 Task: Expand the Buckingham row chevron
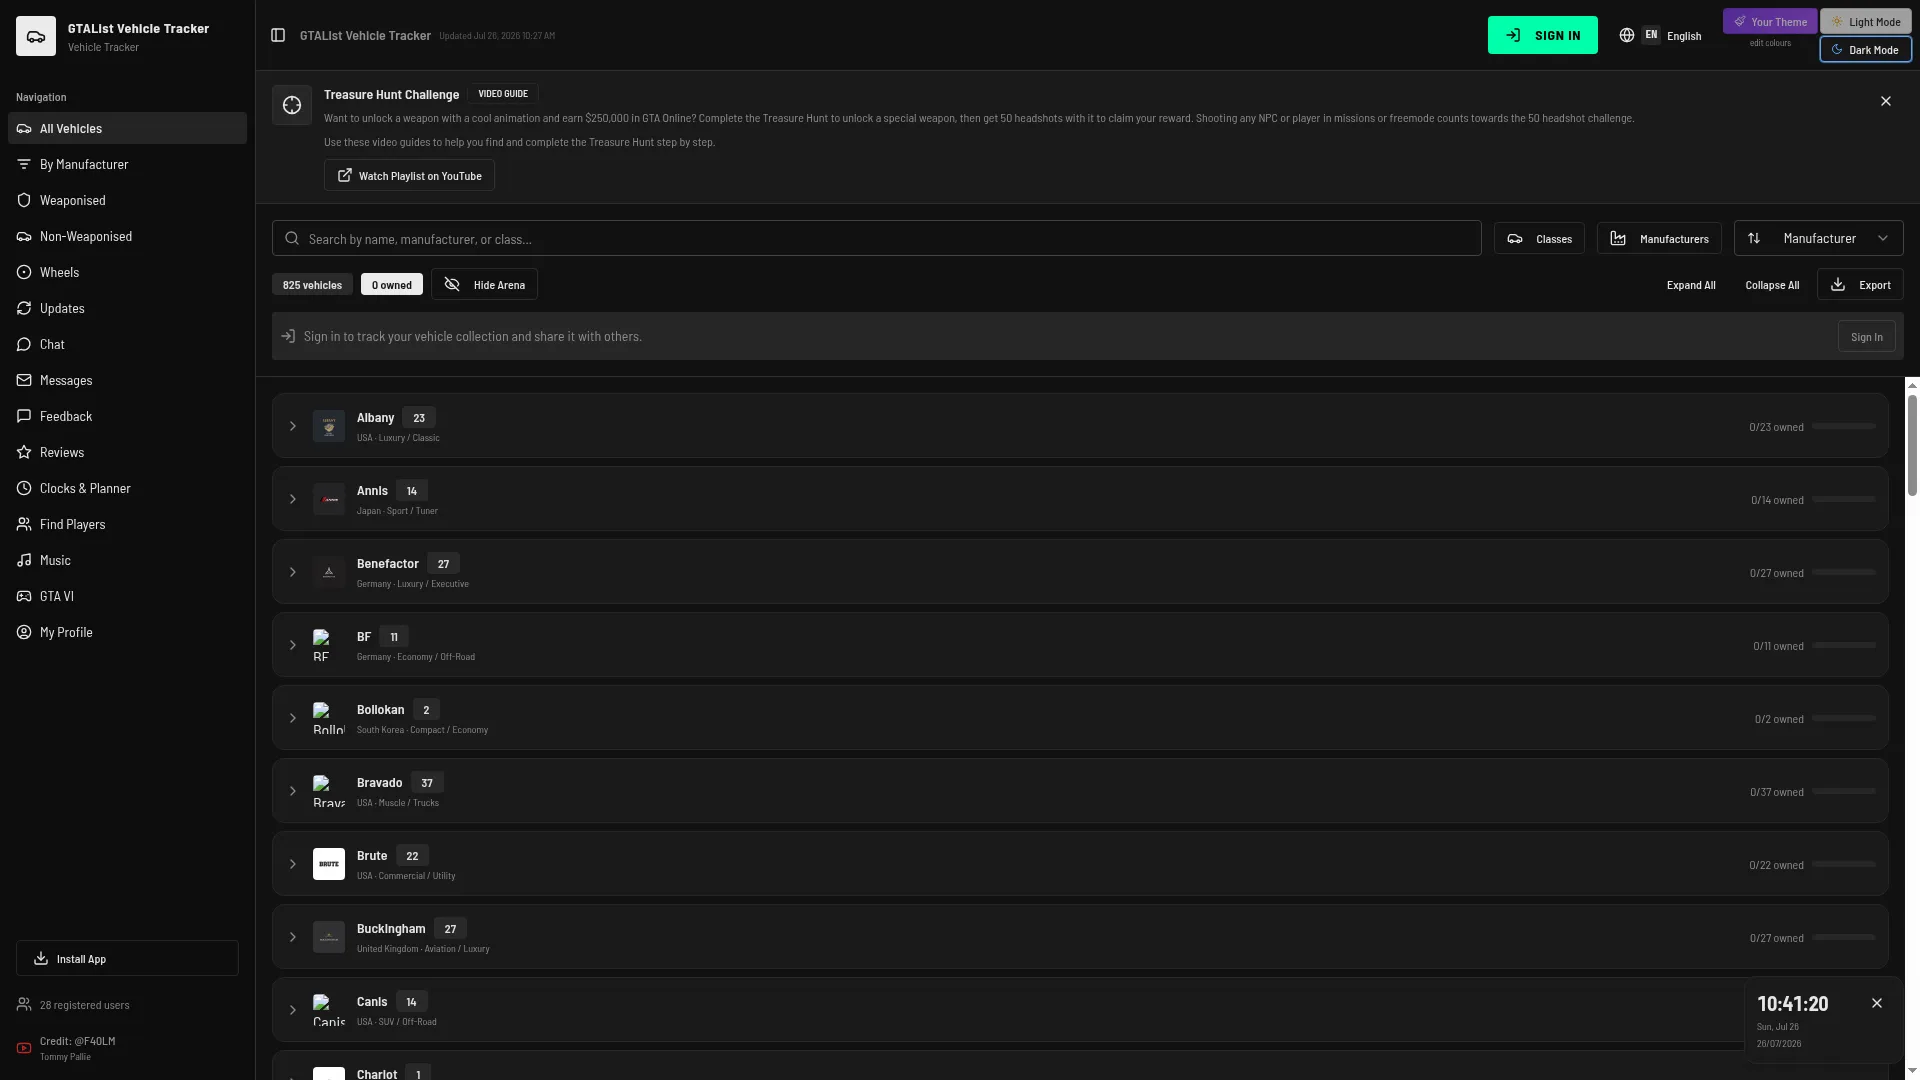click(293, 937)
